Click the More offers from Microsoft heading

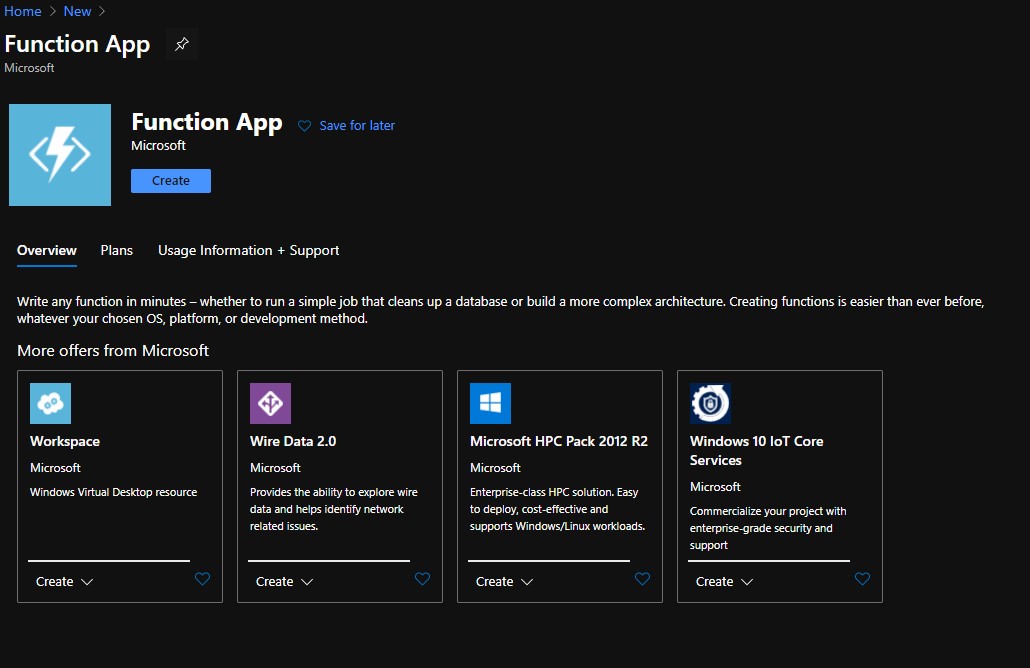(x=113, y=351)
